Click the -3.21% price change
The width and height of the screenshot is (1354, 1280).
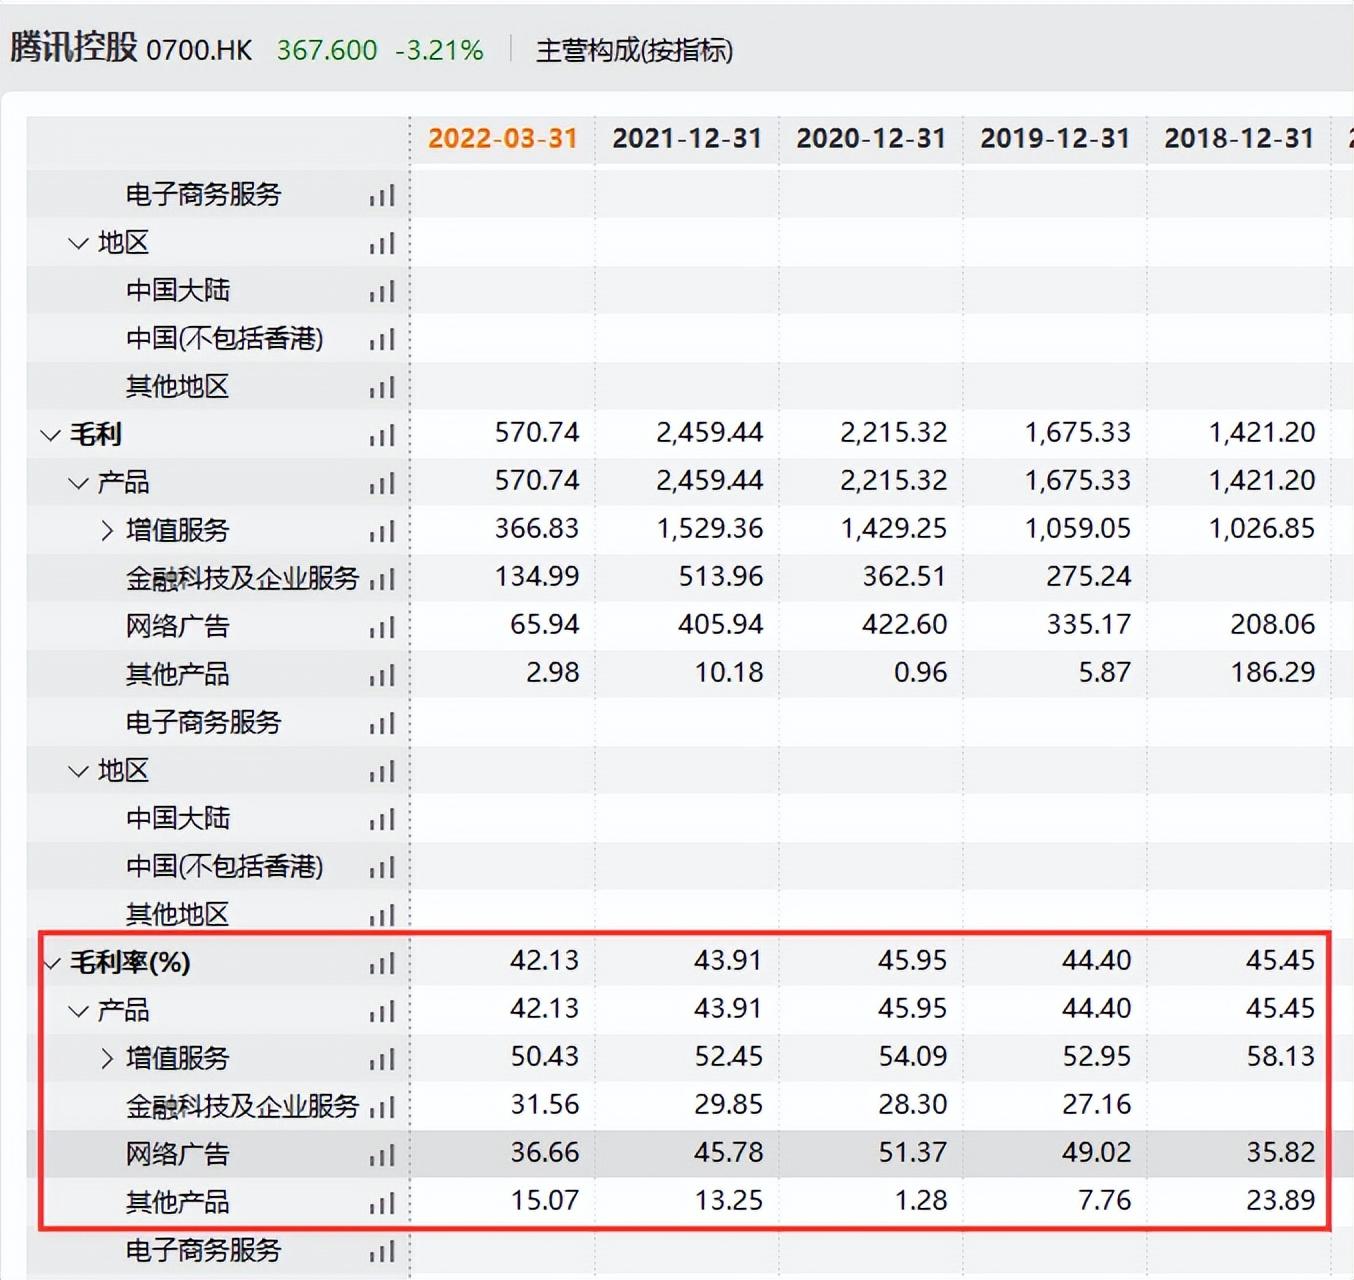(x=439, y=50)
